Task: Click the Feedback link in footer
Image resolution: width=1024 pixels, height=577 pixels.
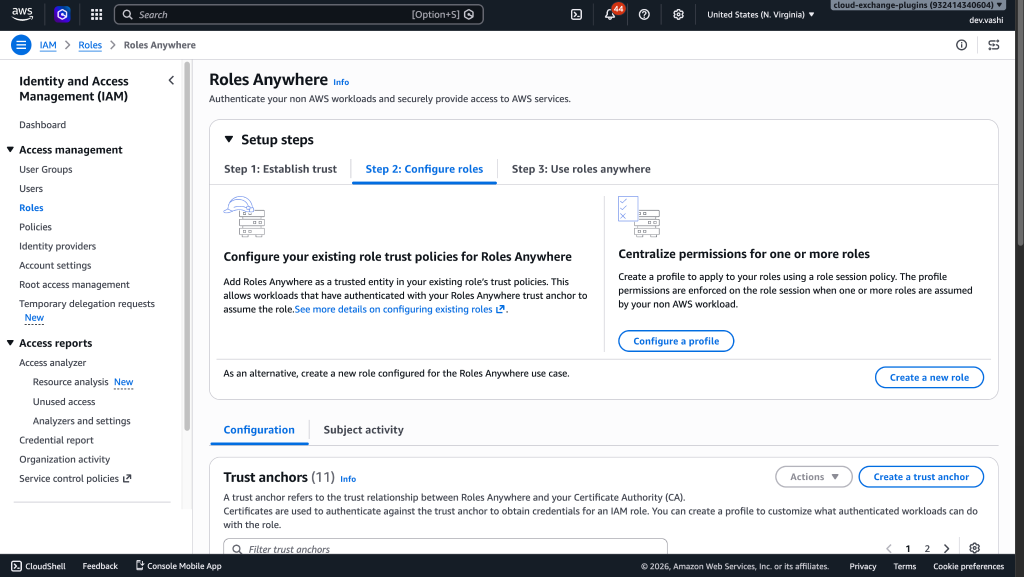Action: 100,566
